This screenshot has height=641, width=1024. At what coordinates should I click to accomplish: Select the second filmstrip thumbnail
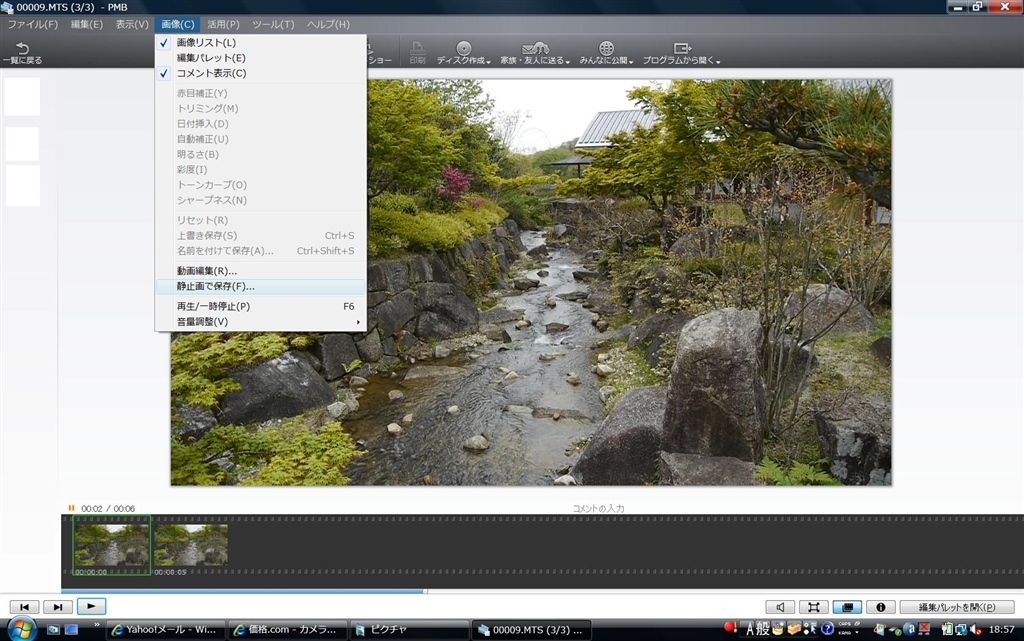tap(190, 546)
